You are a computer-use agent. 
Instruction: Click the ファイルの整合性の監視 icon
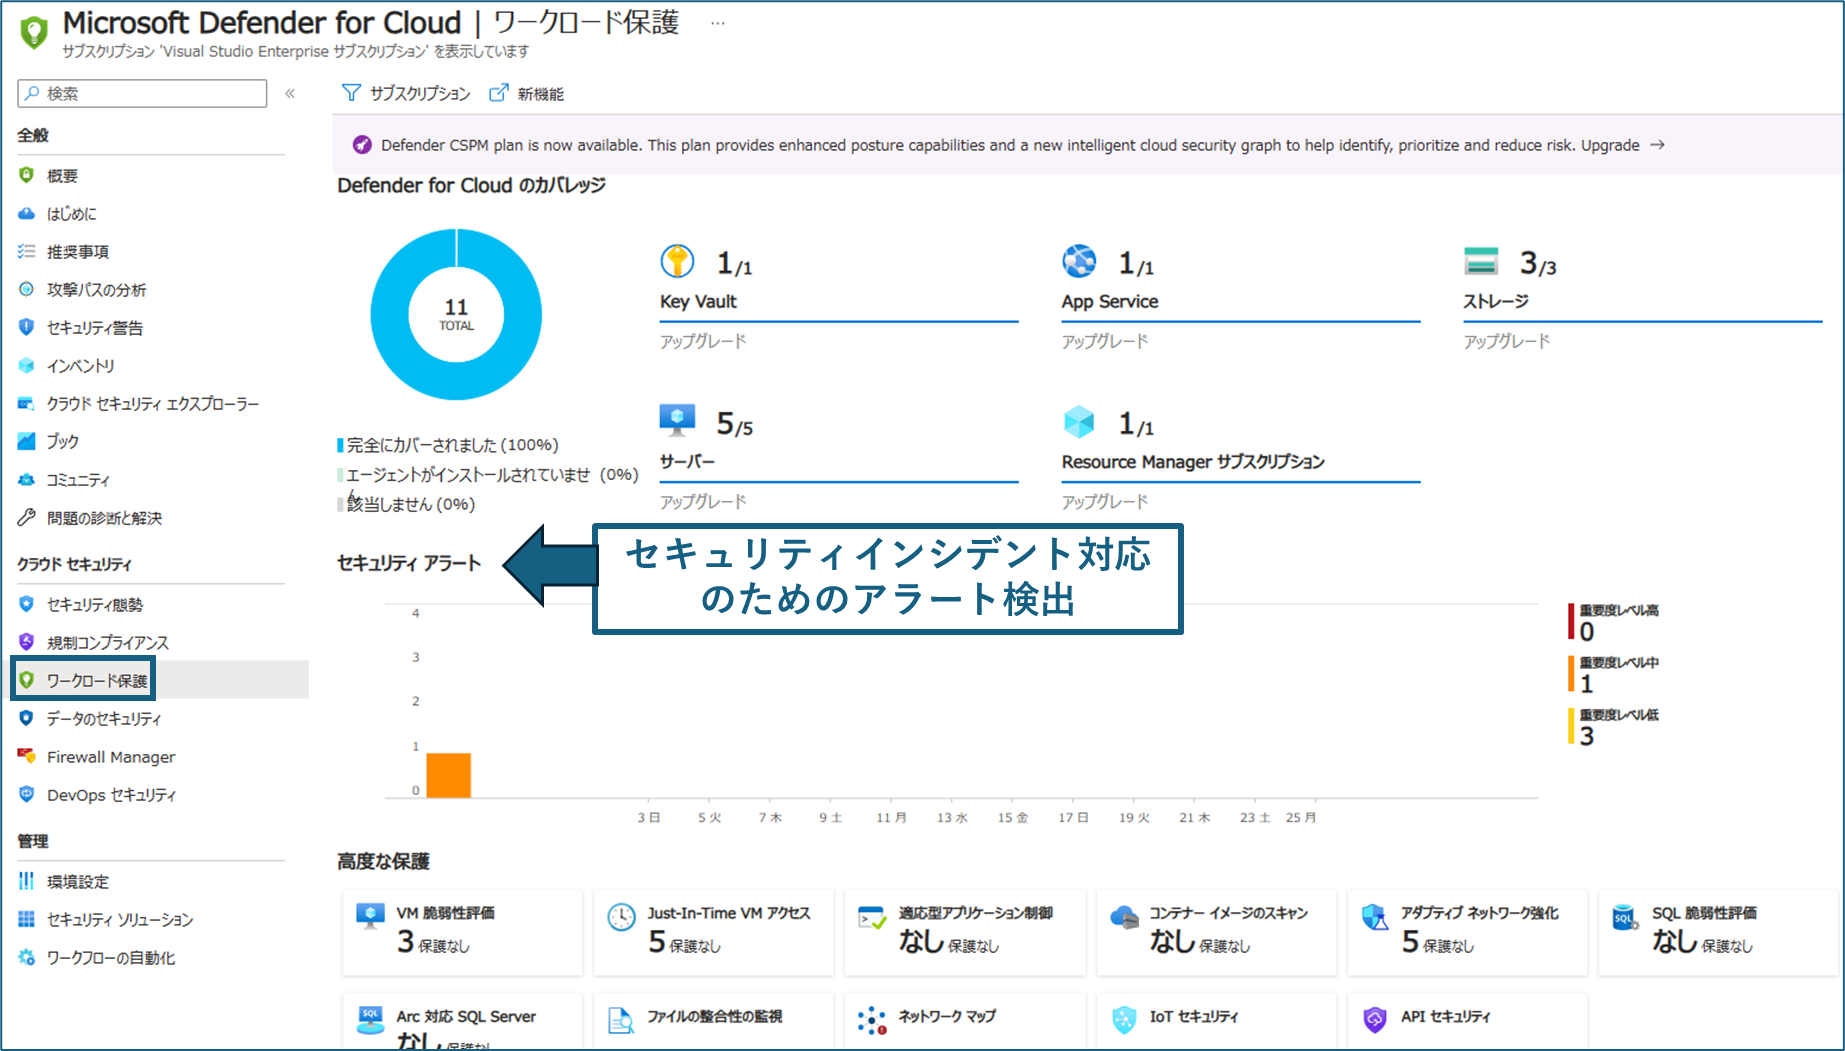[621, 1020]
